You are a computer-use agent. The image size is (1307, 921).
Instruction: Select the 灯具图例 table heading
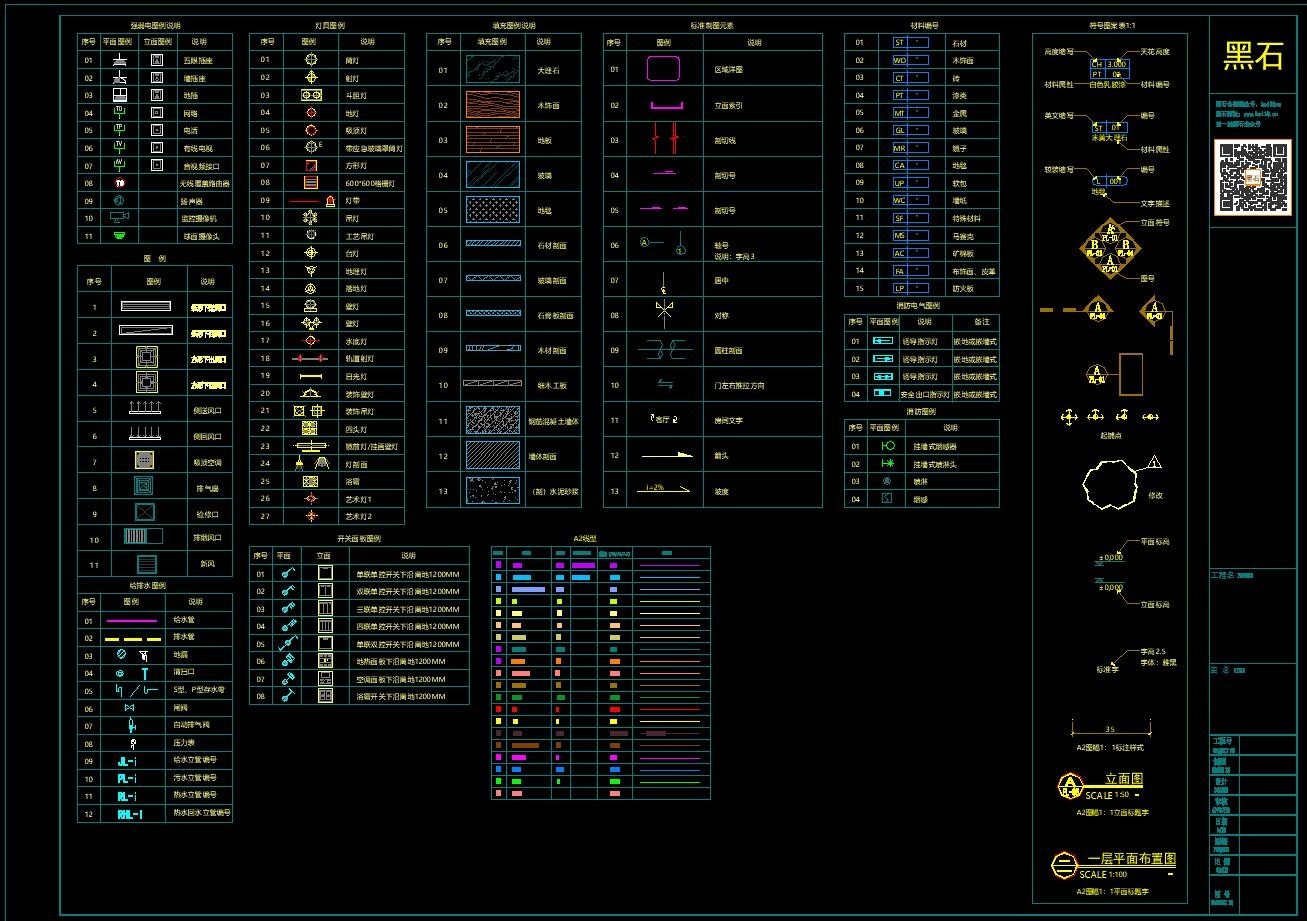(x=328, y=25)
